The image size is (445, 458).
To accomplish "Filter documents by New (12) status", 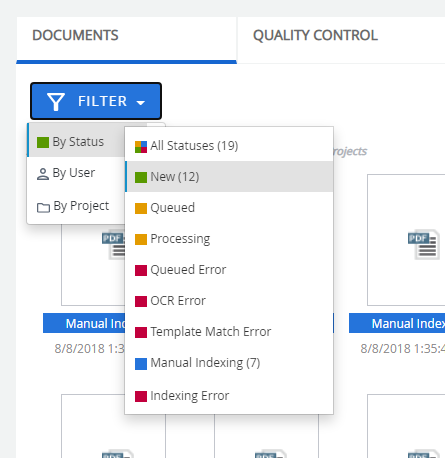I will [x=229, y=176].
